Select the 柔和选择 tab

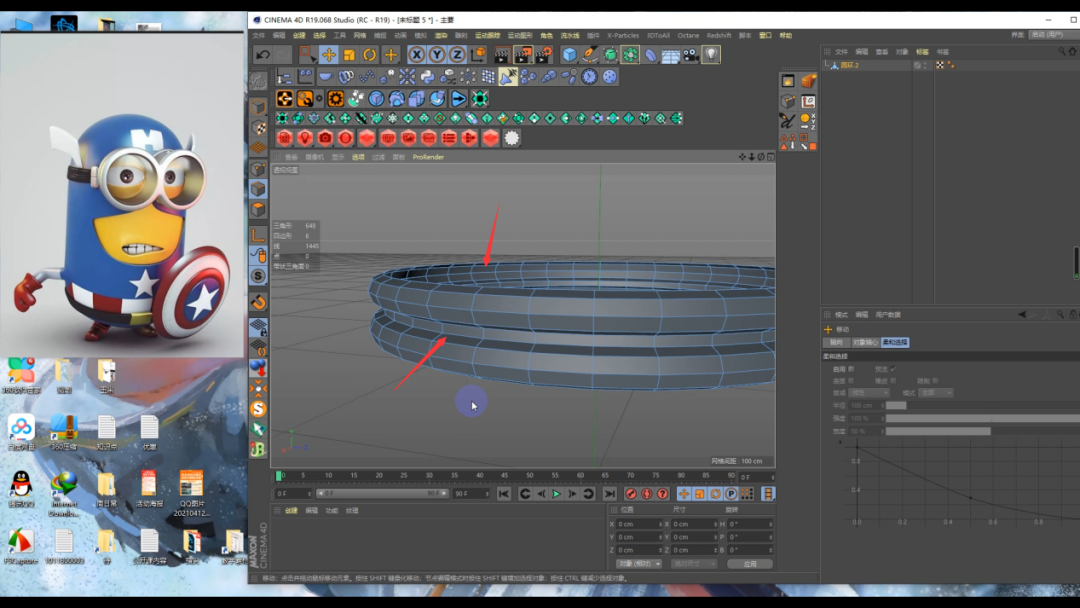[895, 342]
